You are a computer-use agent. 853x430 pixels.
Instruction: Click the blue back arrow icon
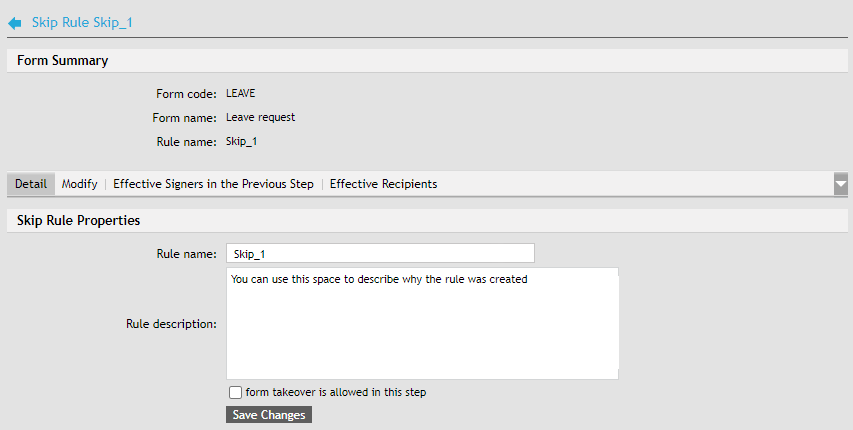coord(15,22)
